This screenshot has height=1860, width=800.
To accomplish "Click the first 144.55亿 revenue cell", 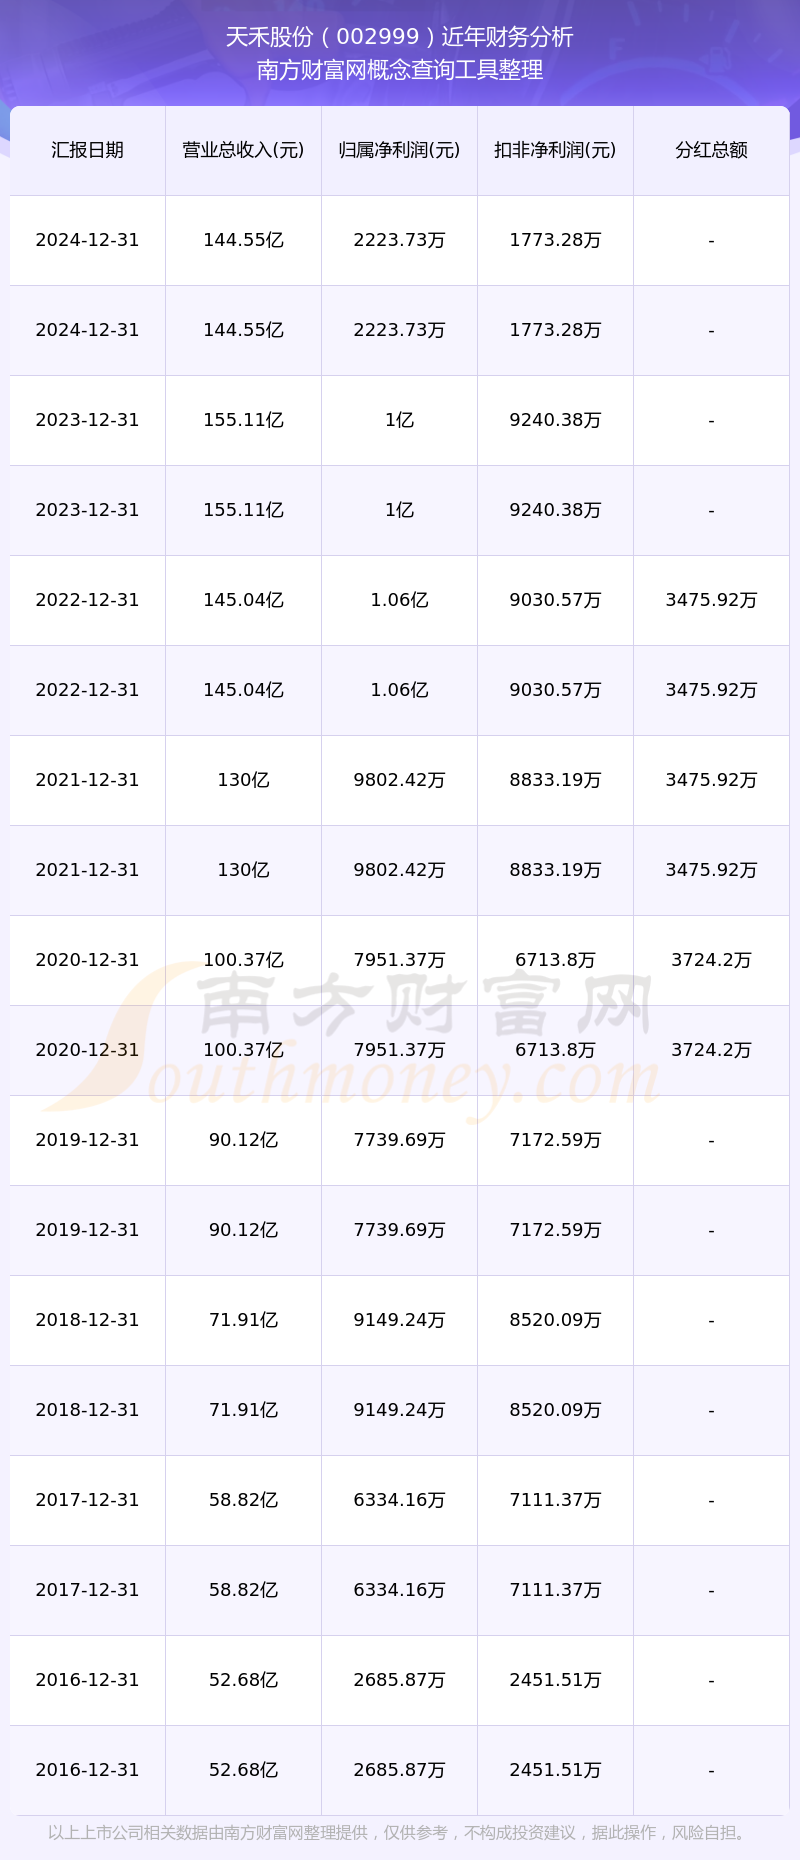I will tap(243, 240).
